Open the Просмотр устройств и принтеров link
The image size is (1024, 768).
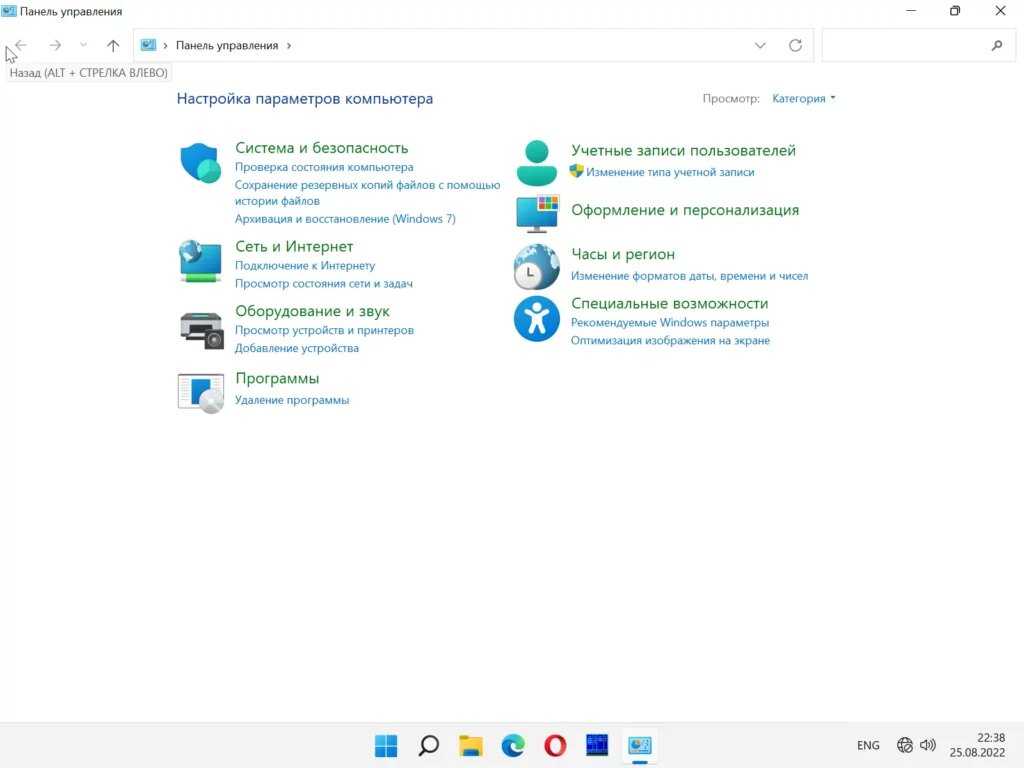point(324,330)
